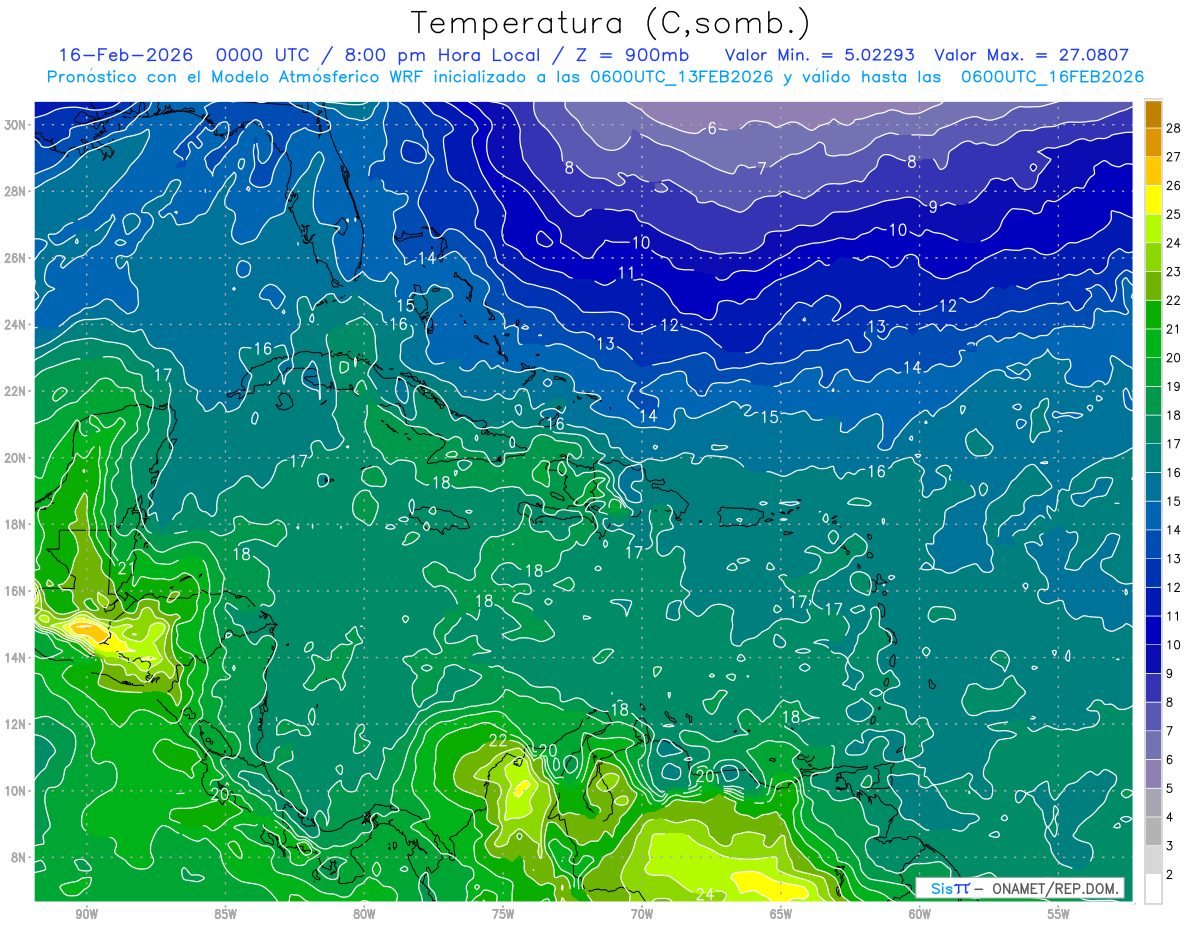The width and height of the screenshot is (1200, 927).
Task: Click the '11' contour label on the map
Action: (627, 273)
